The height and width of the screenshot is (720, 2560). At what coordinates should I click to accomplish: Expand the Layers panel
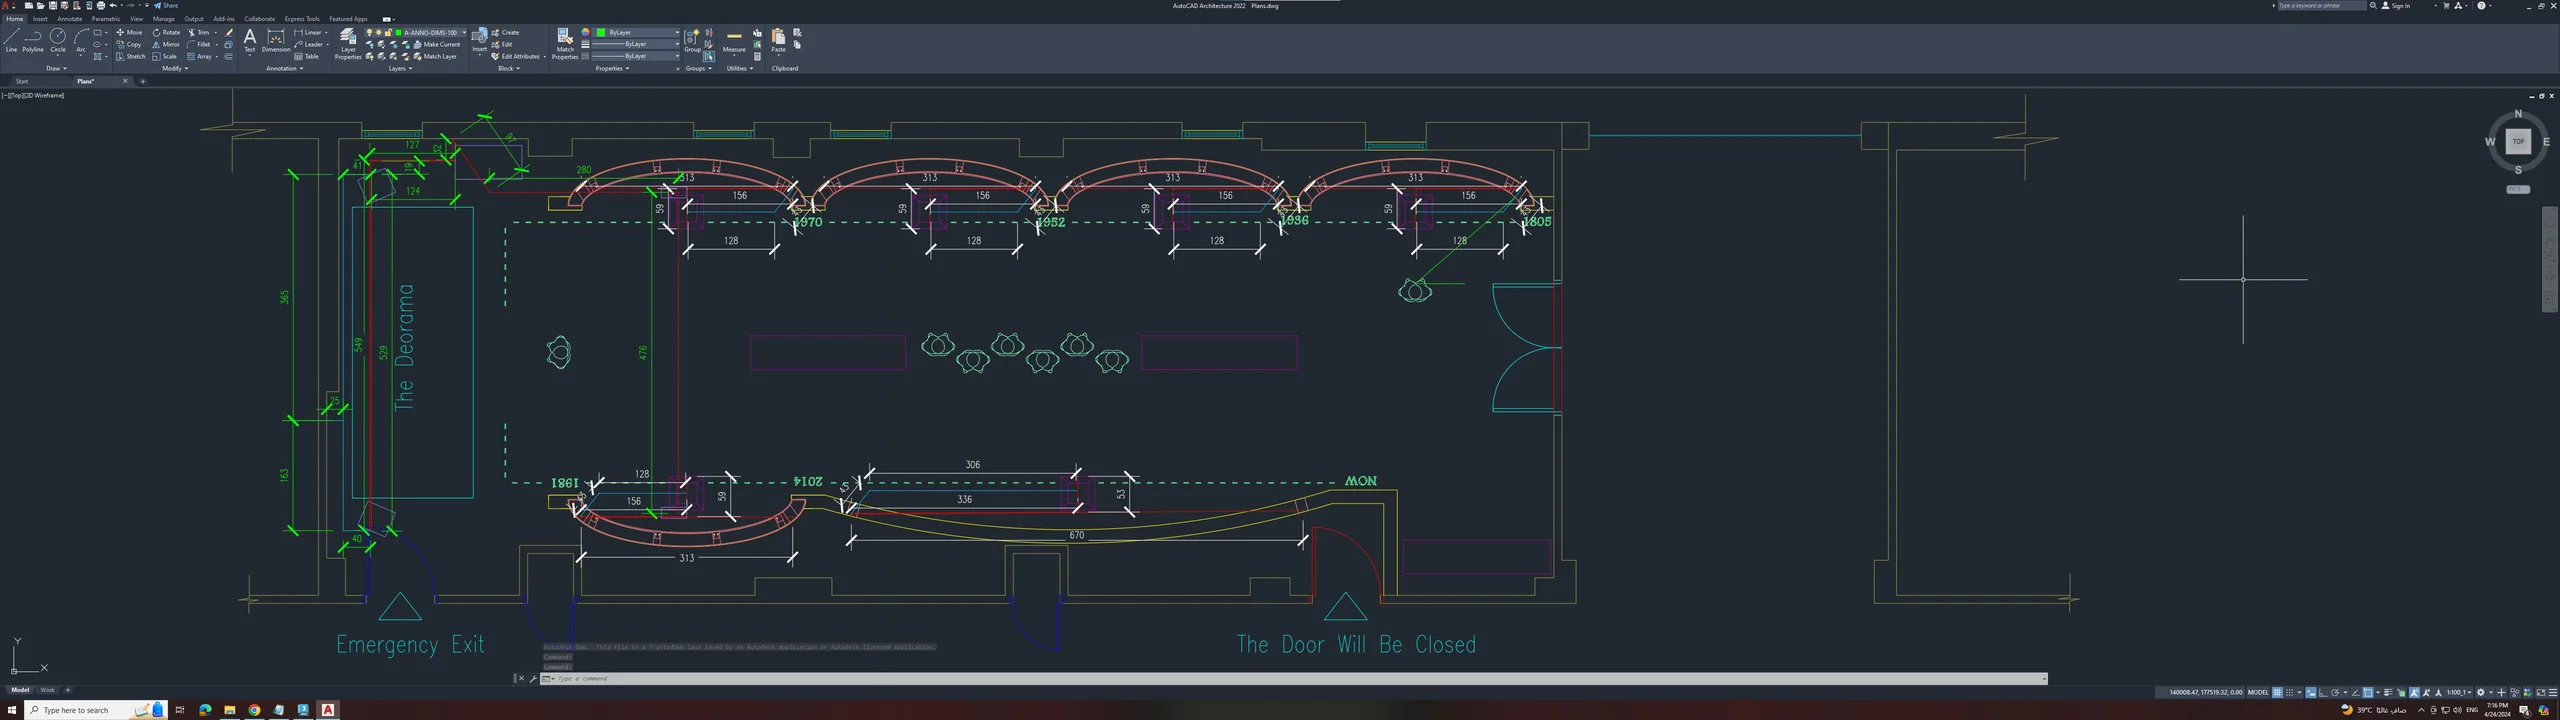tap(400, 68)
